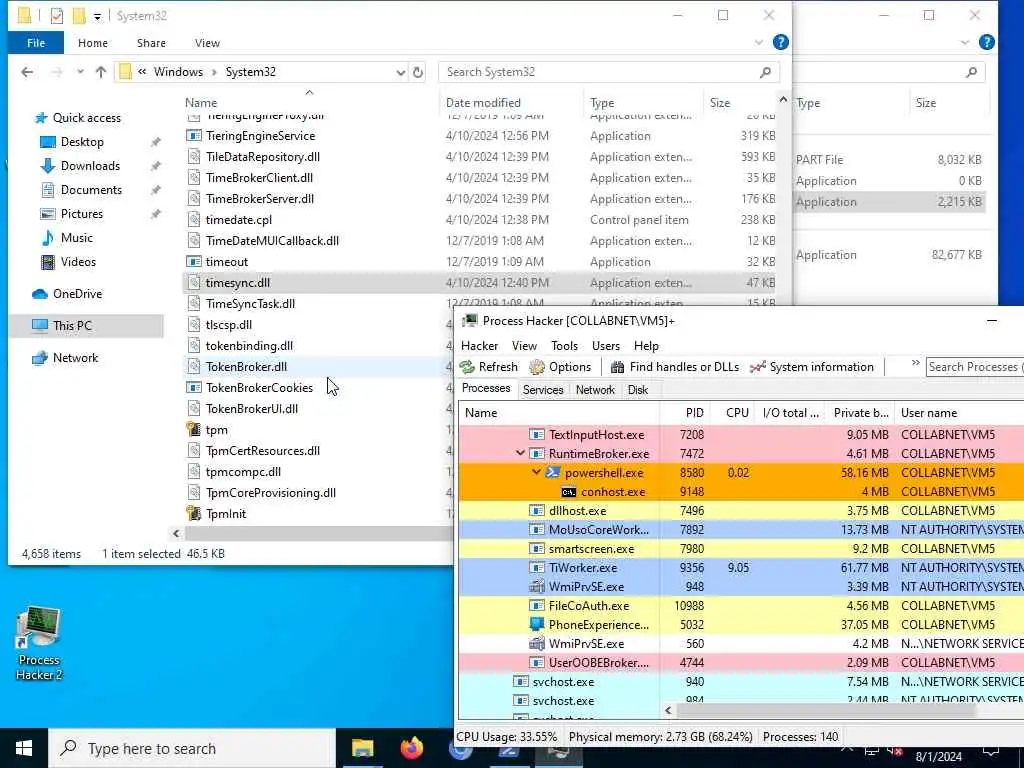Open Process Hacker 2 desktop shortcut
Screen dimensions: 1024x768
click(39, 644)
